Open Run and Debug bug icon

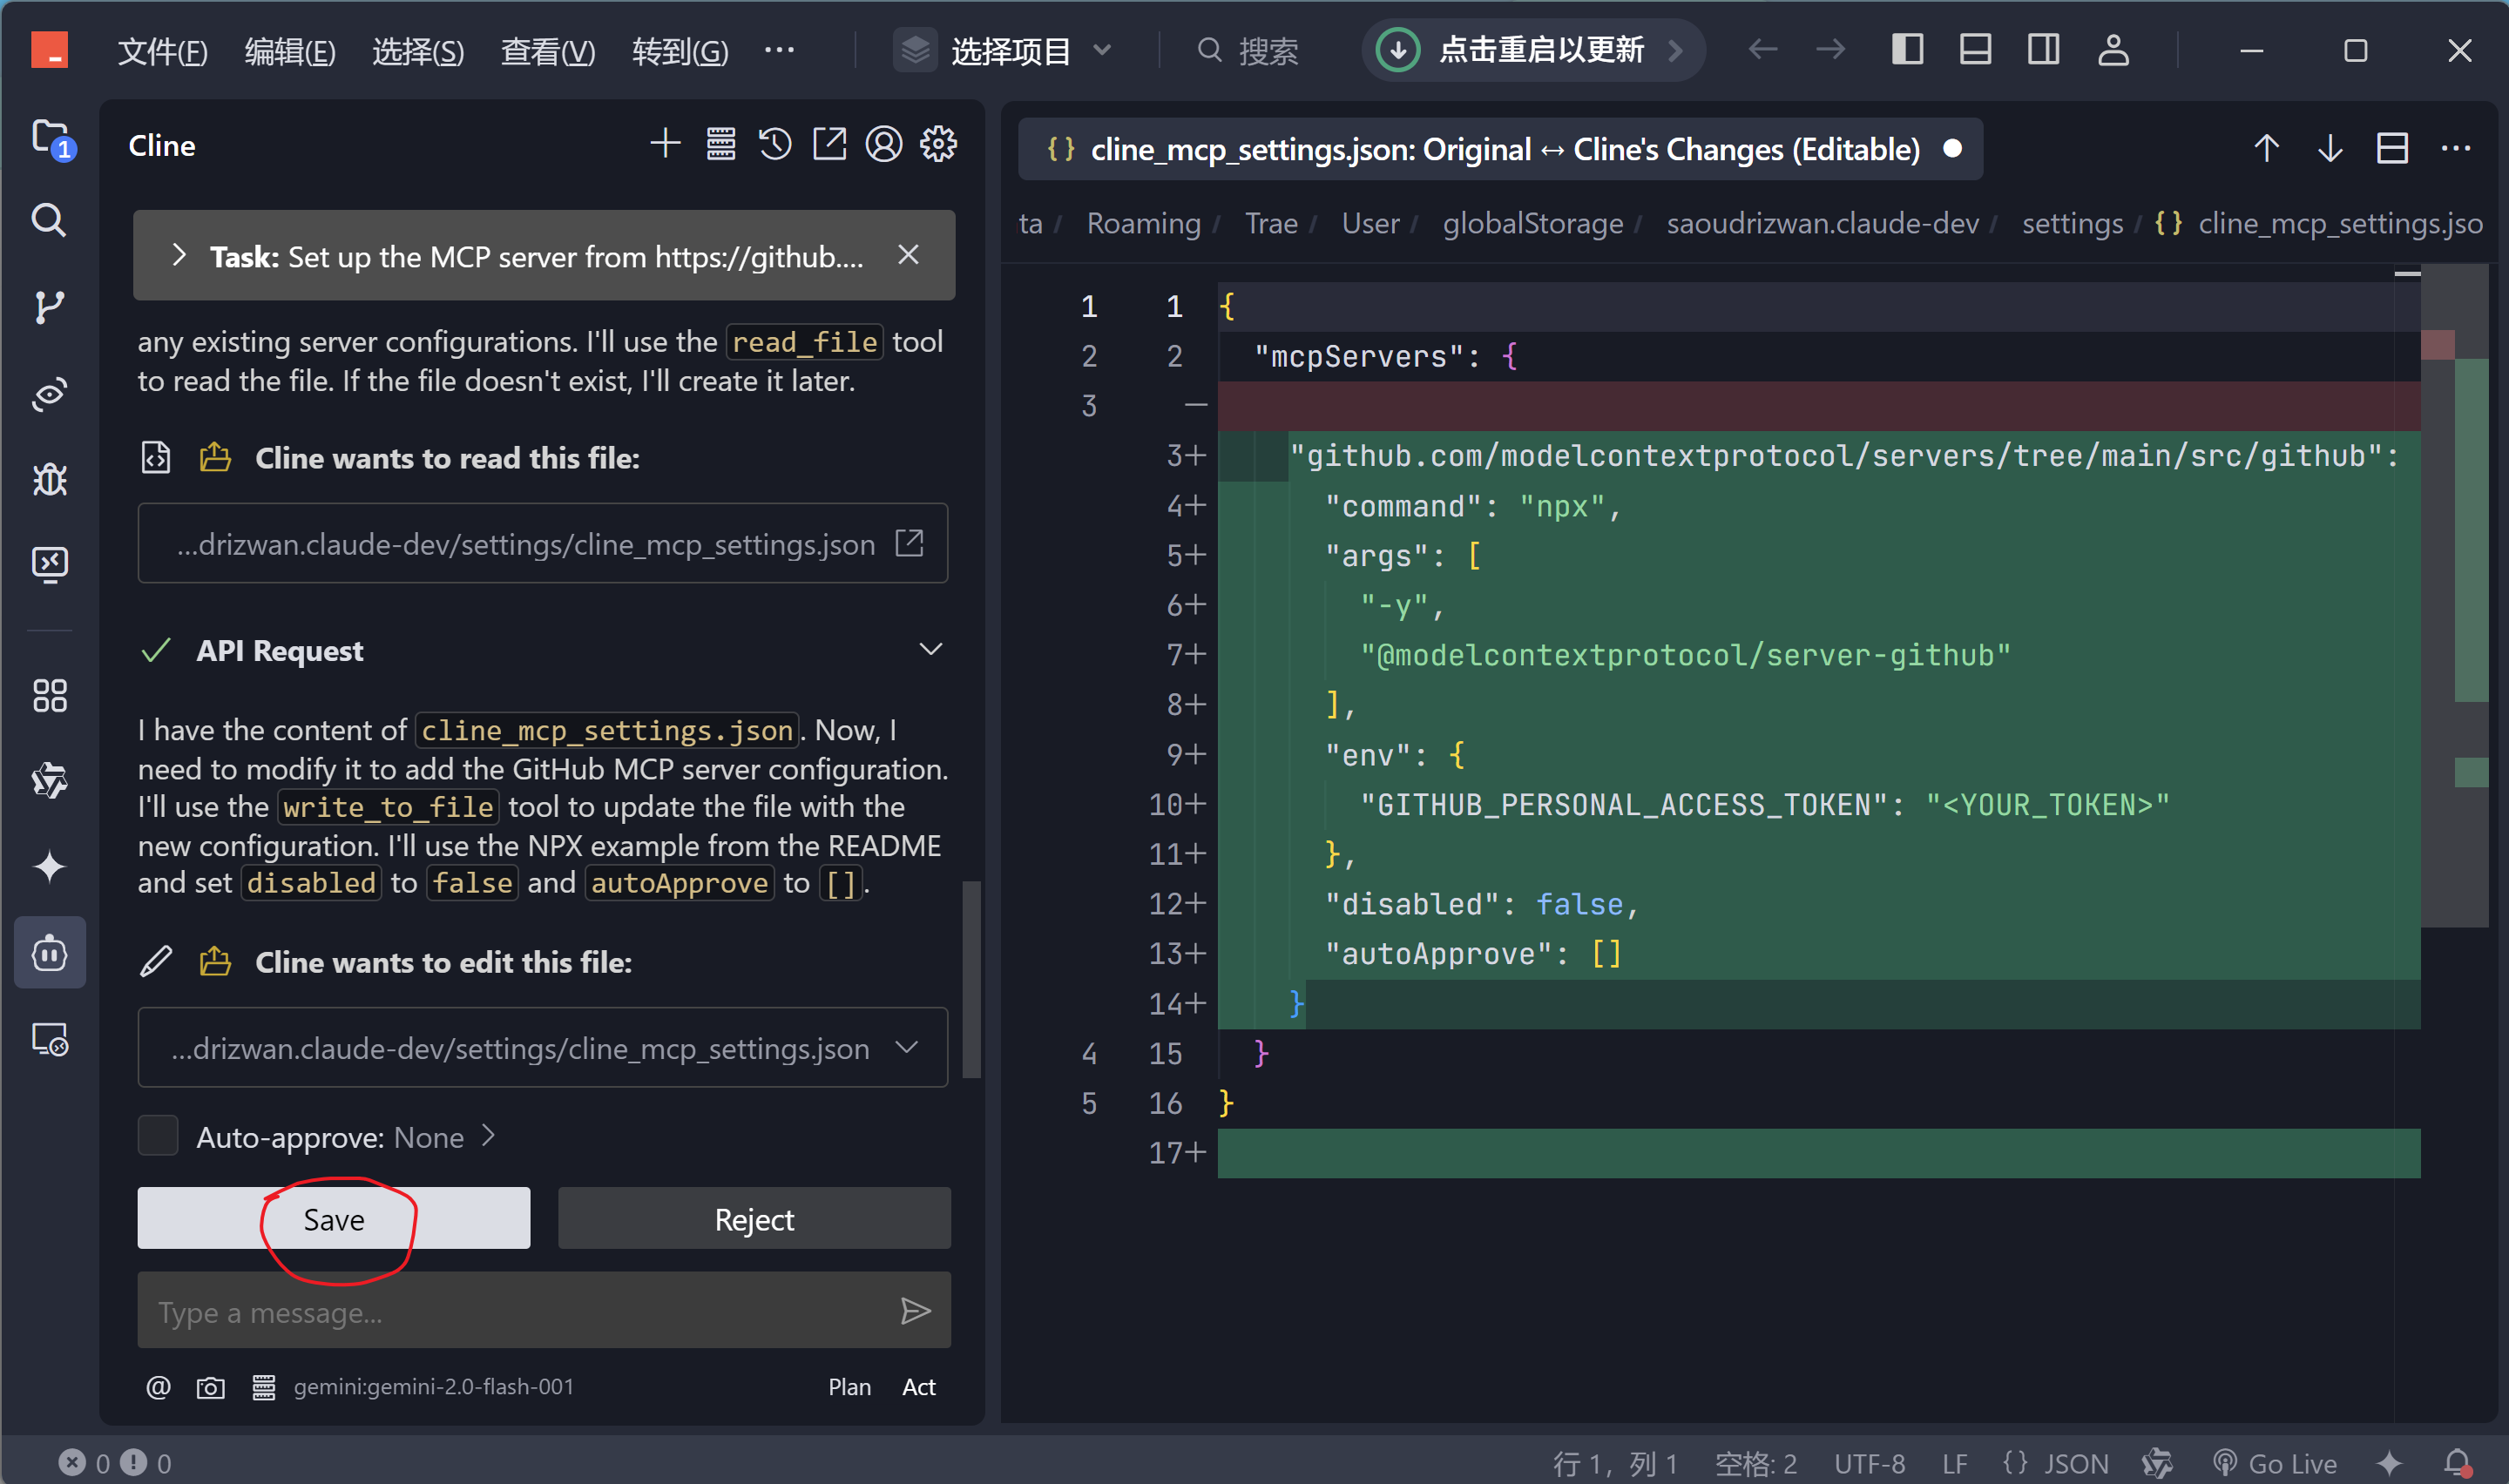49,480
